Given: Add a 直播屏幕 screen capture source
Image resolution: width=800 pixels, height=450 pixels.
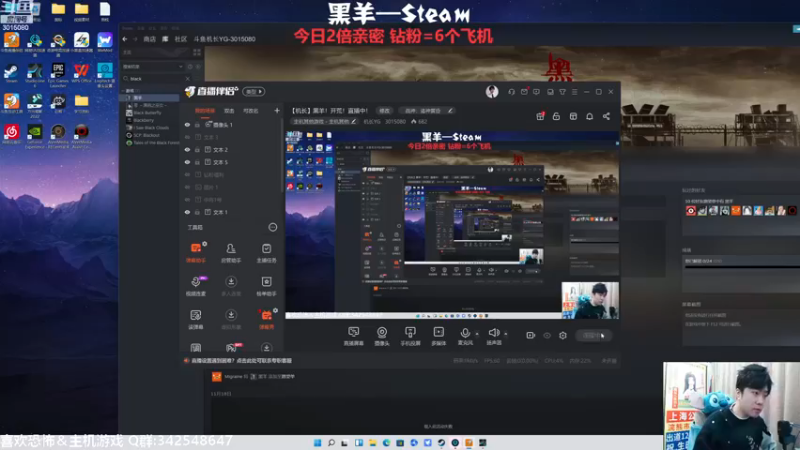Looking at the screenshot, I should [x=354, y=336].
